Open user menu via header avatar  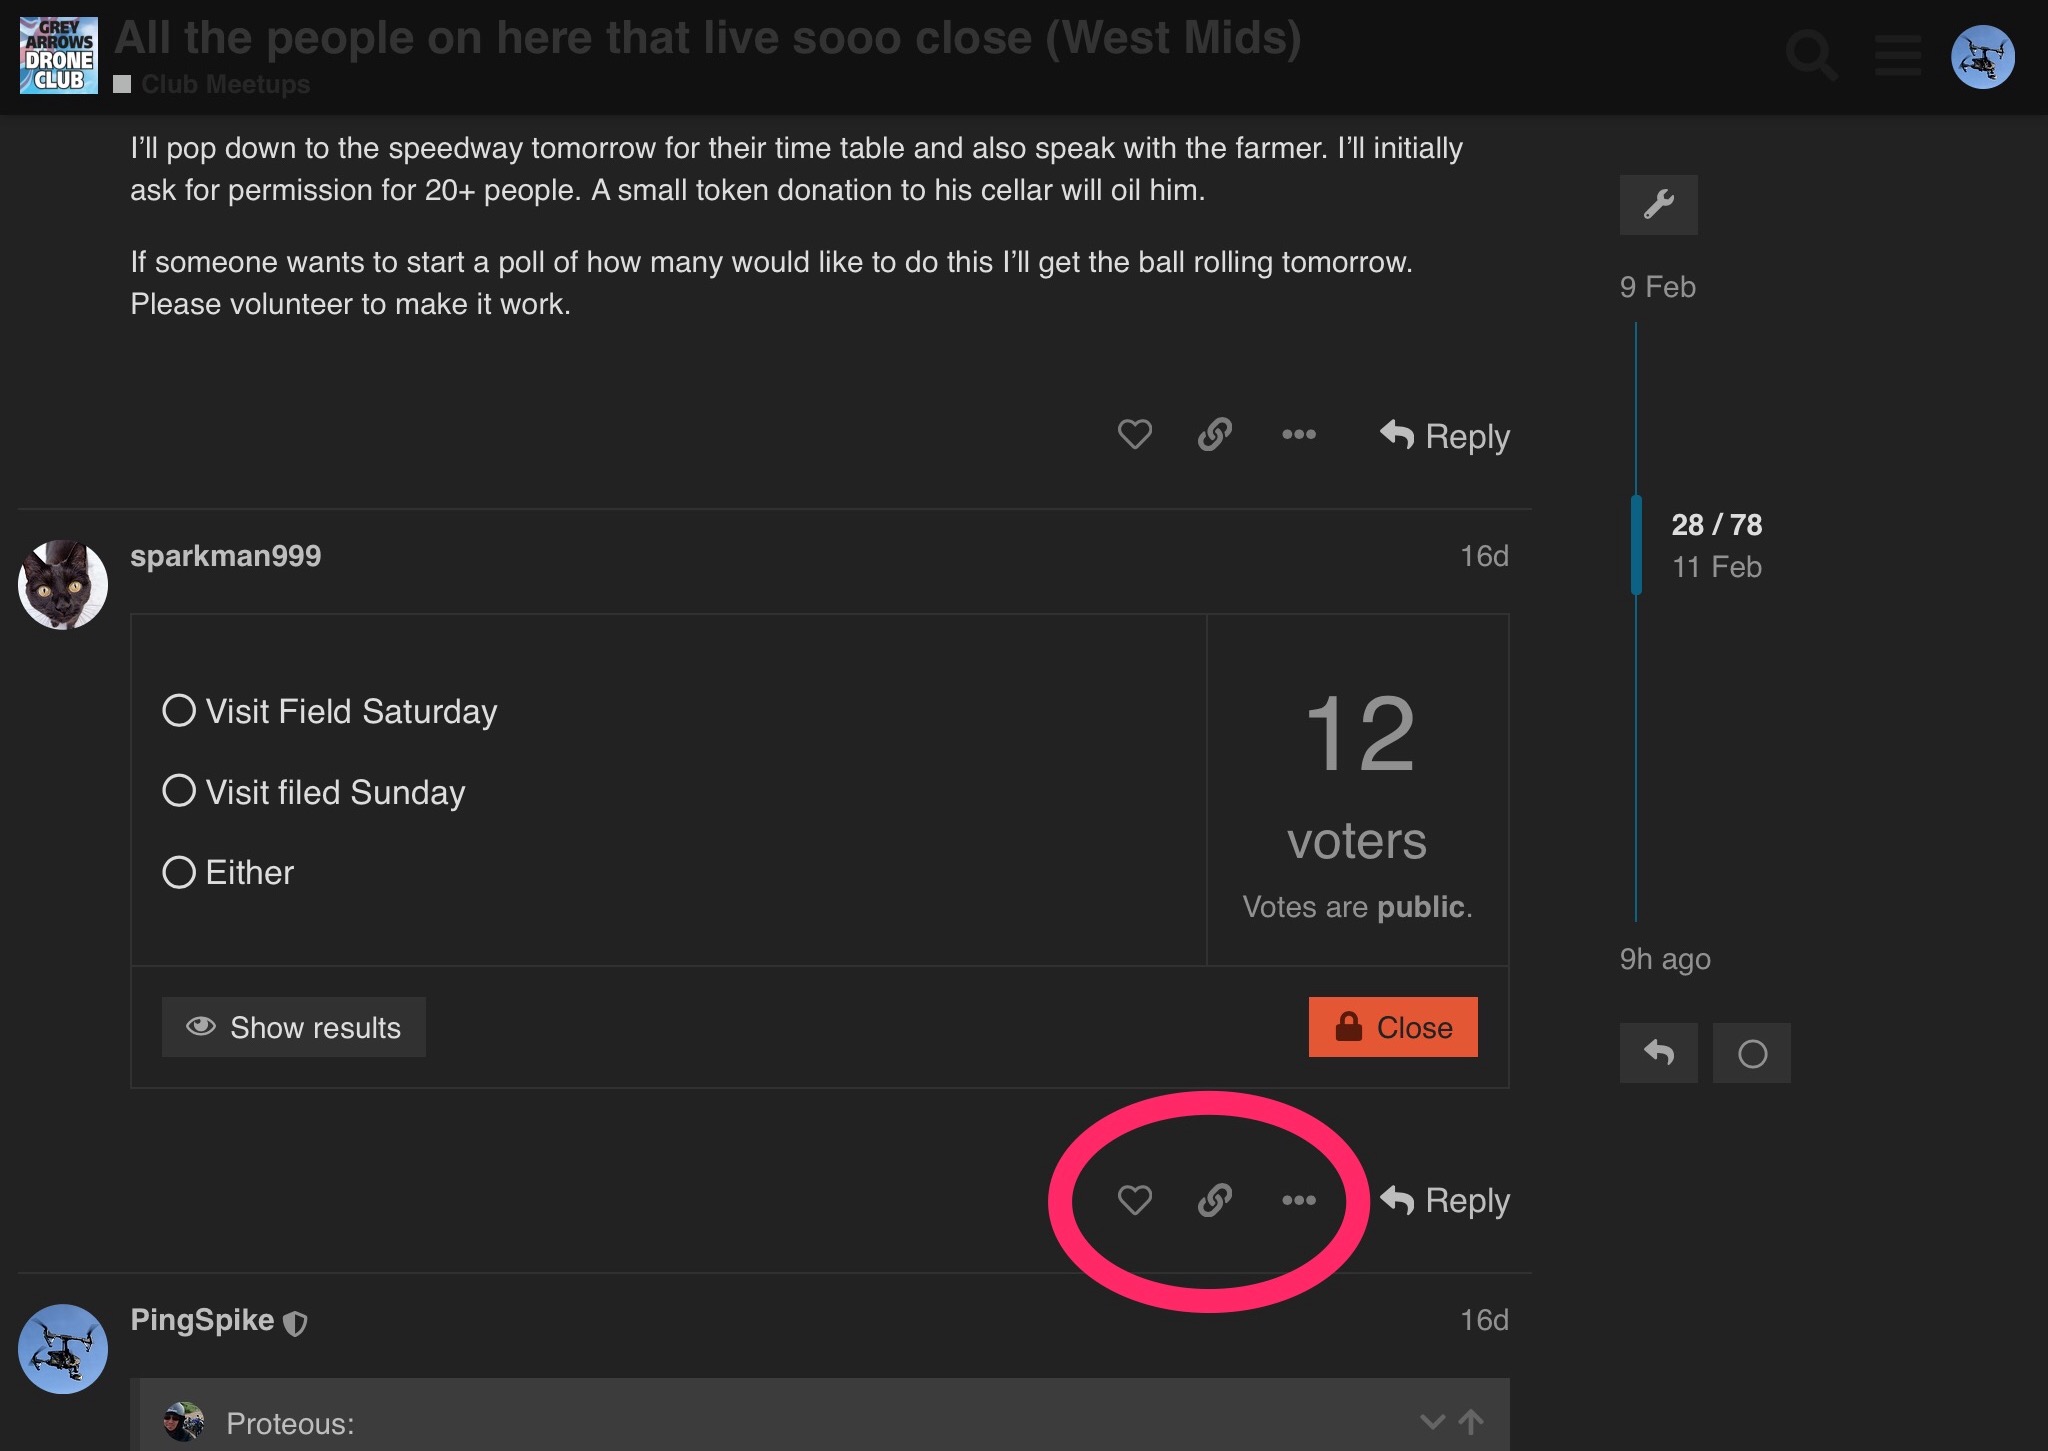click(x=1982, y=57)
